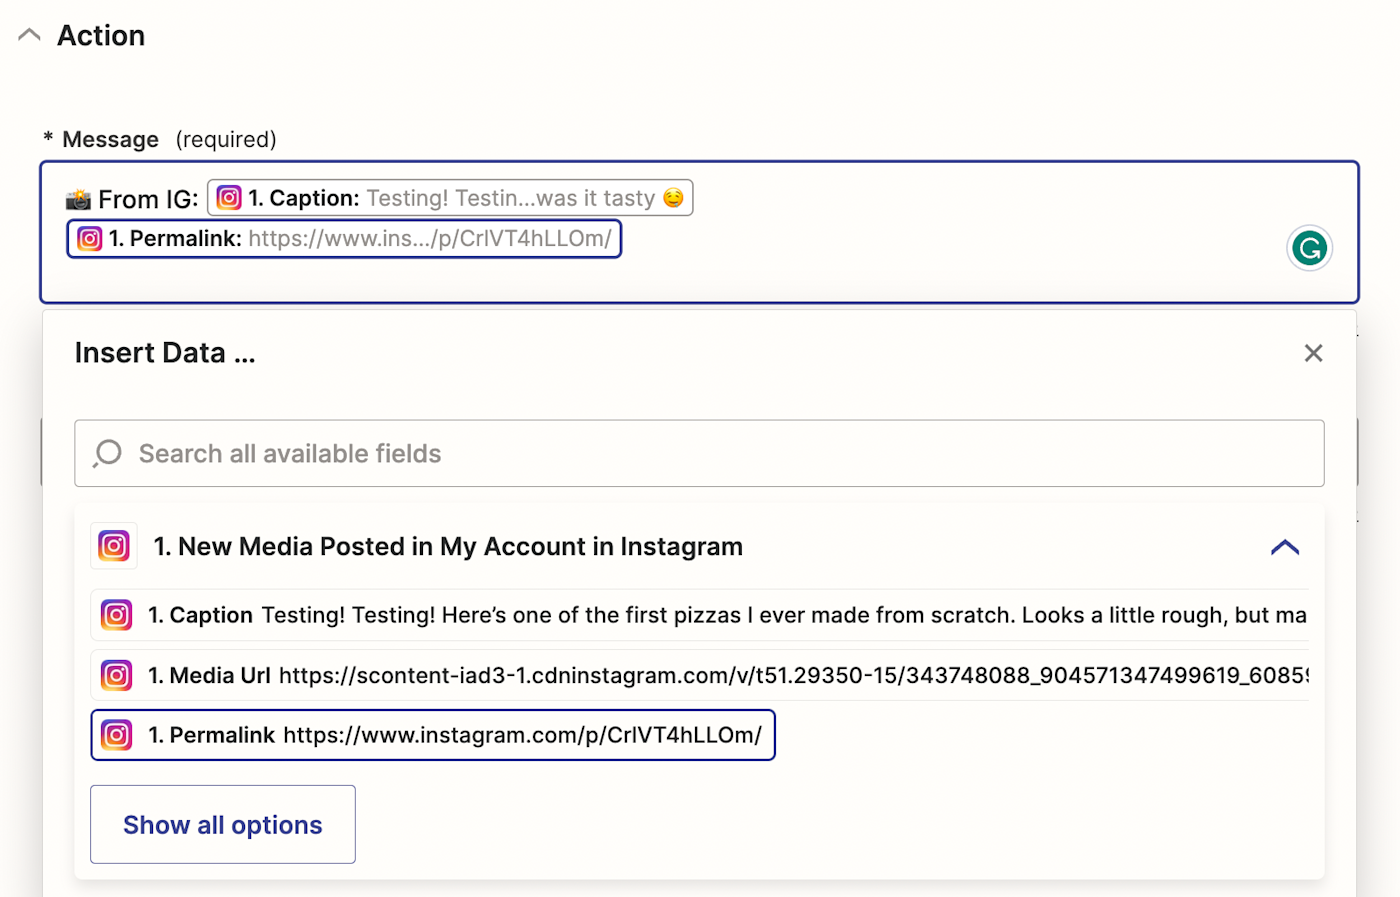Click the Grammarly icon in Message field

click(1309, 248)
